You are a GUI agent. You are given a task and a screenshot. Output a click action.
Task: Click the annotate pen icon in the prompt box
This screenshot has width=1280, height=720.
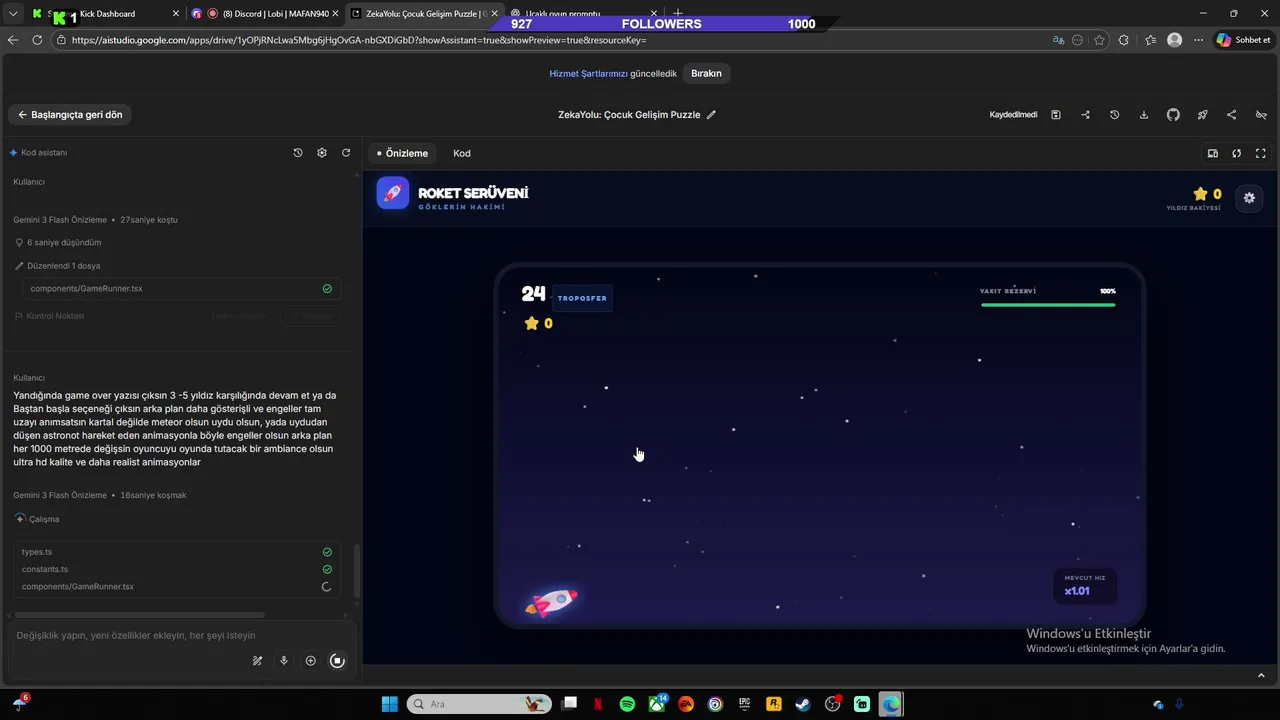257,661
